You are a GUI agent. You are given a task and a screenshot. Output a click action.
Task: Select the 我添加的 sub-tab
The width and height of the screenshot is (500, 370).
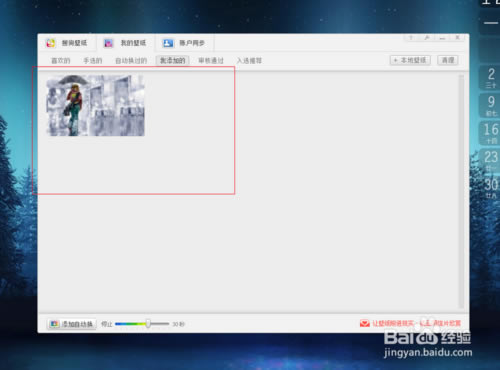pos(173,60)
